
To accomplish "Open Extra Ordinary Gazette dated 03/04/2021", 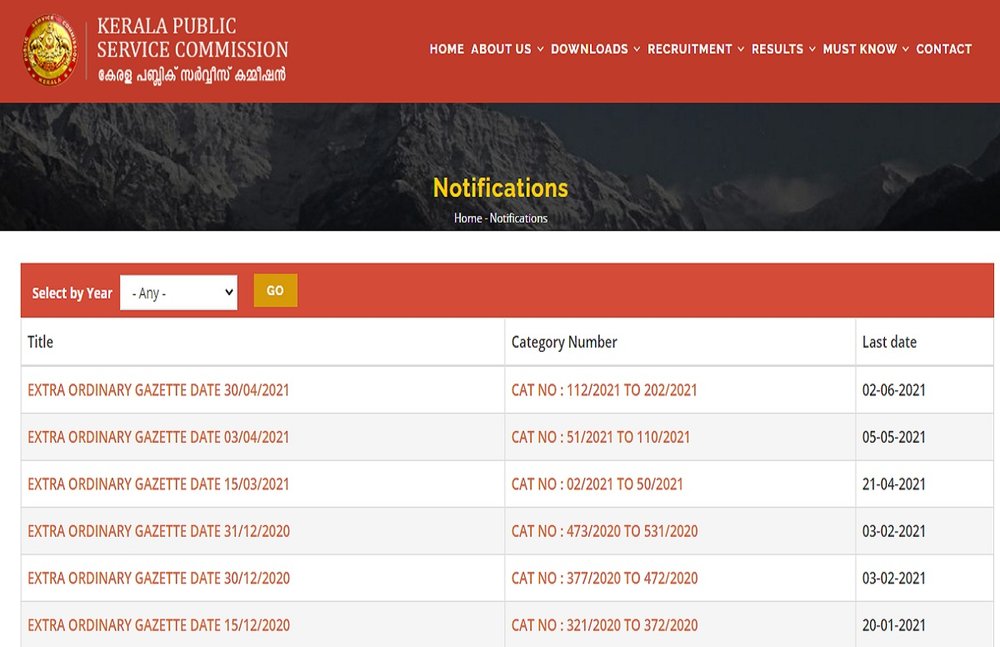I will click(158, 437).
